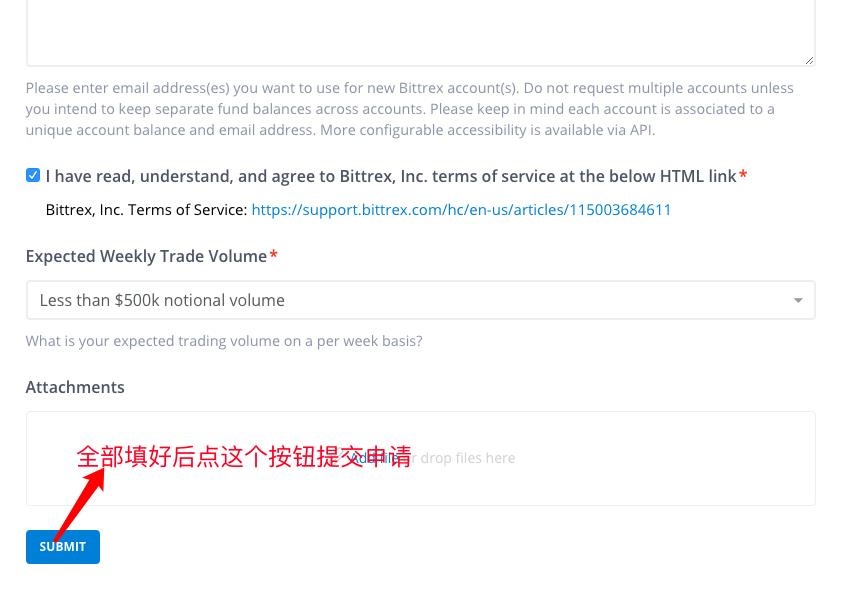Click the red required asterisk beside Trade Volume
855x597 pixels.
coord(273,256)
